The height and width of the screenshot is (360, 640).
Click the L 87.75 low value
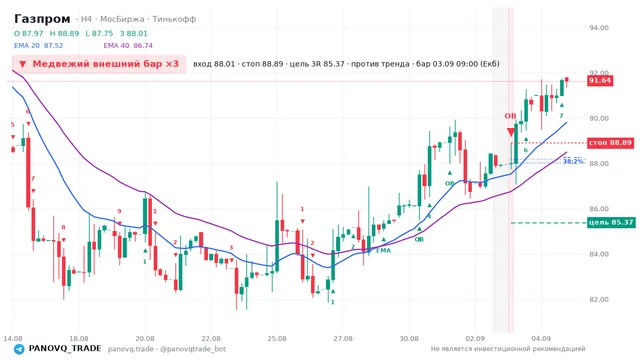pos(99,33)
